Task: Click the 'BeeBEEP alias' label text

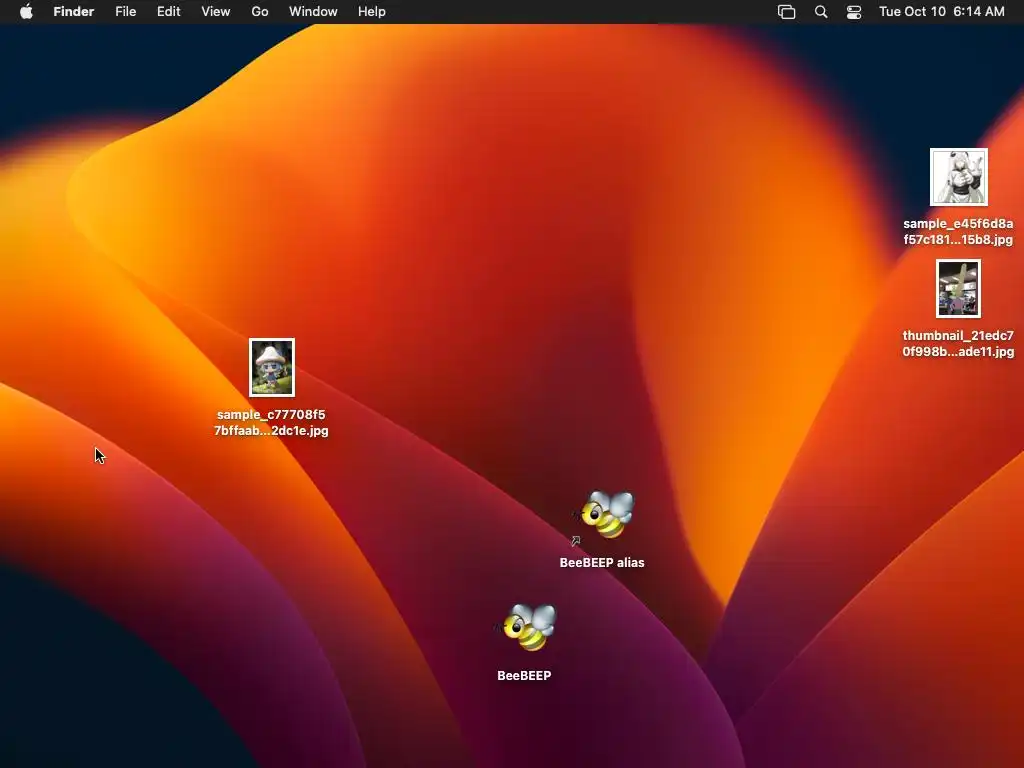Action: click(602, 562)
